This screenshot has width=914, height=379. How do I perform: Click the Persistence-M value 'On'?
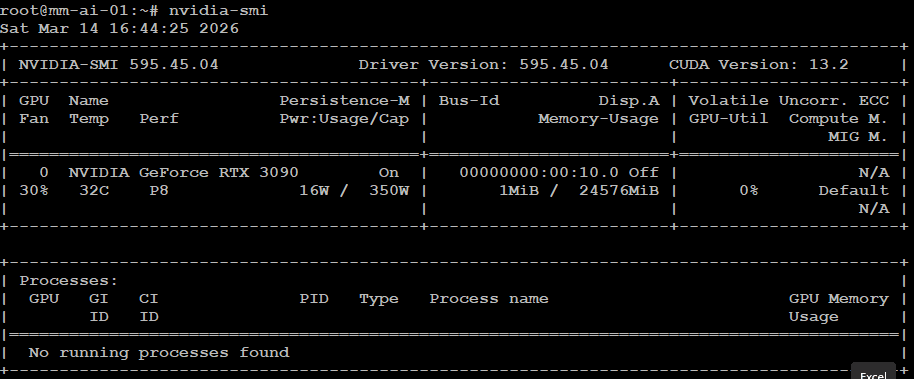coord(389,173)
